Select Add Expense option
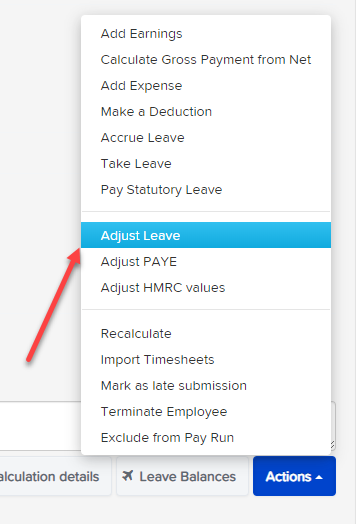Screen dimensions: 361x524 coord(206,86)
